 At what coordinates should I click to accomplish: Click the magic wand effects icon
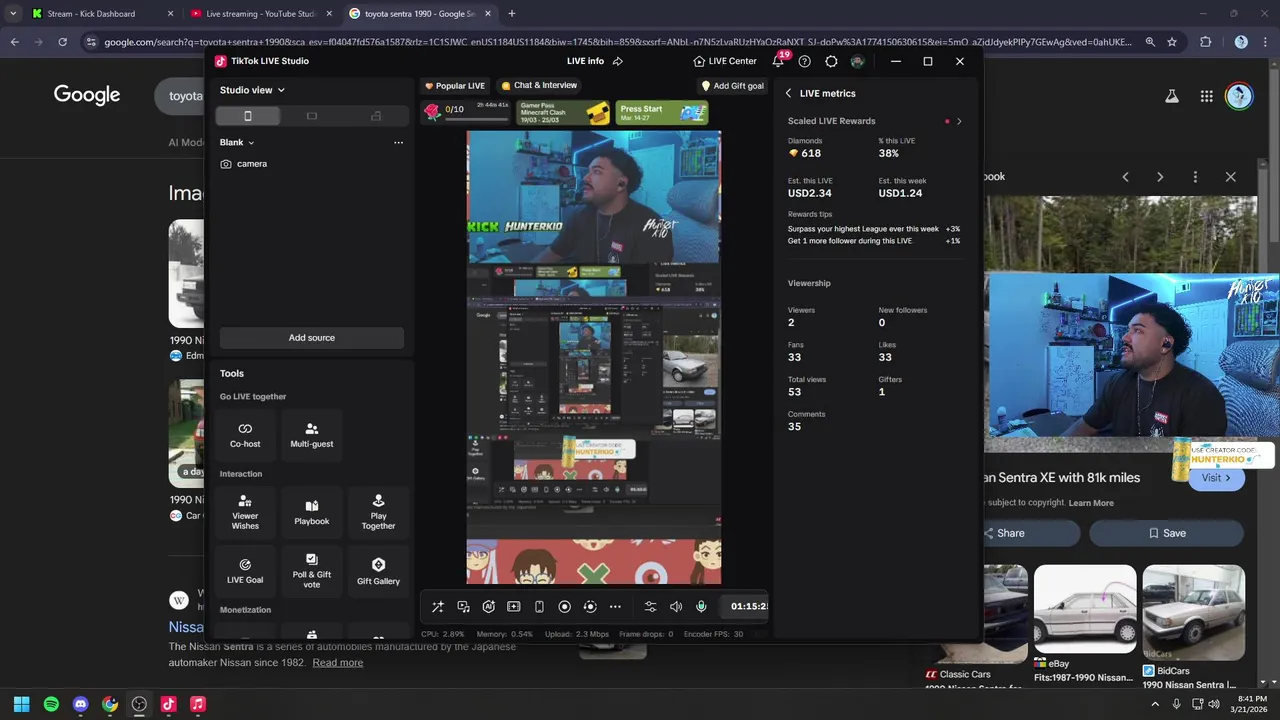pos(438,606)
